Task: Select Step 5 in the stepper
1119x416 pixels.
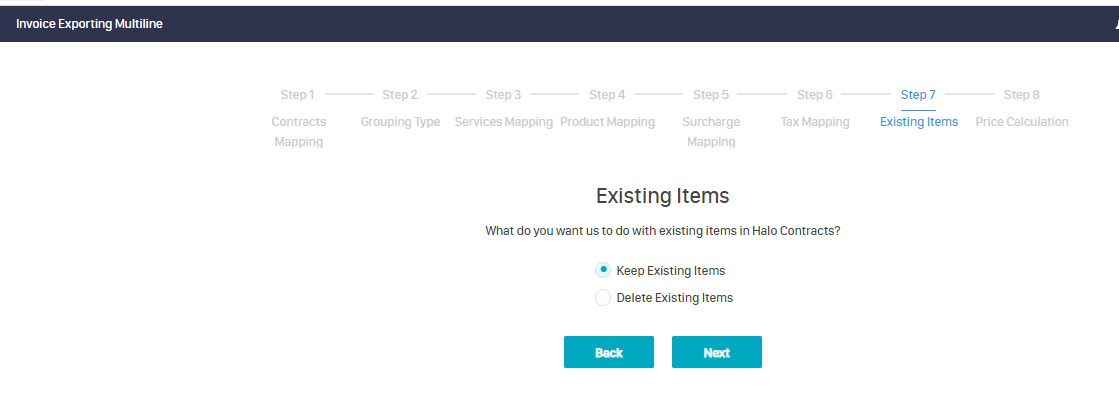Action: [711, 95]
